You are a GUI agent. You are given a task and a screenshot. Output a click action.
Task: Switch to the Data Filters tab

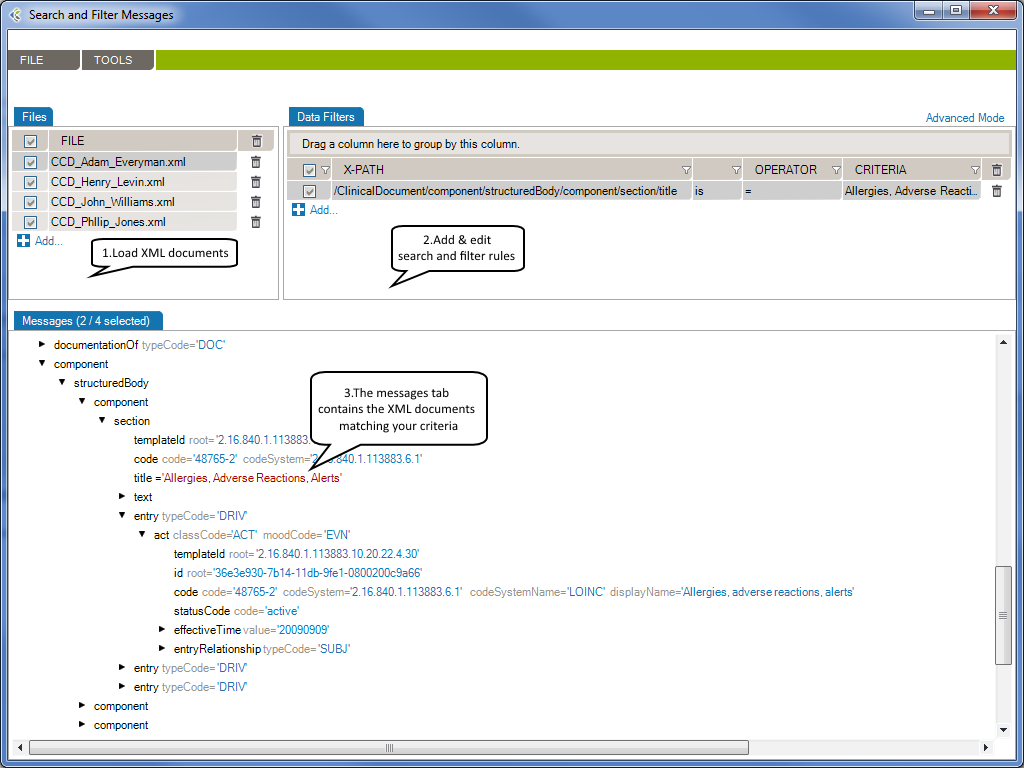(325, 116)
